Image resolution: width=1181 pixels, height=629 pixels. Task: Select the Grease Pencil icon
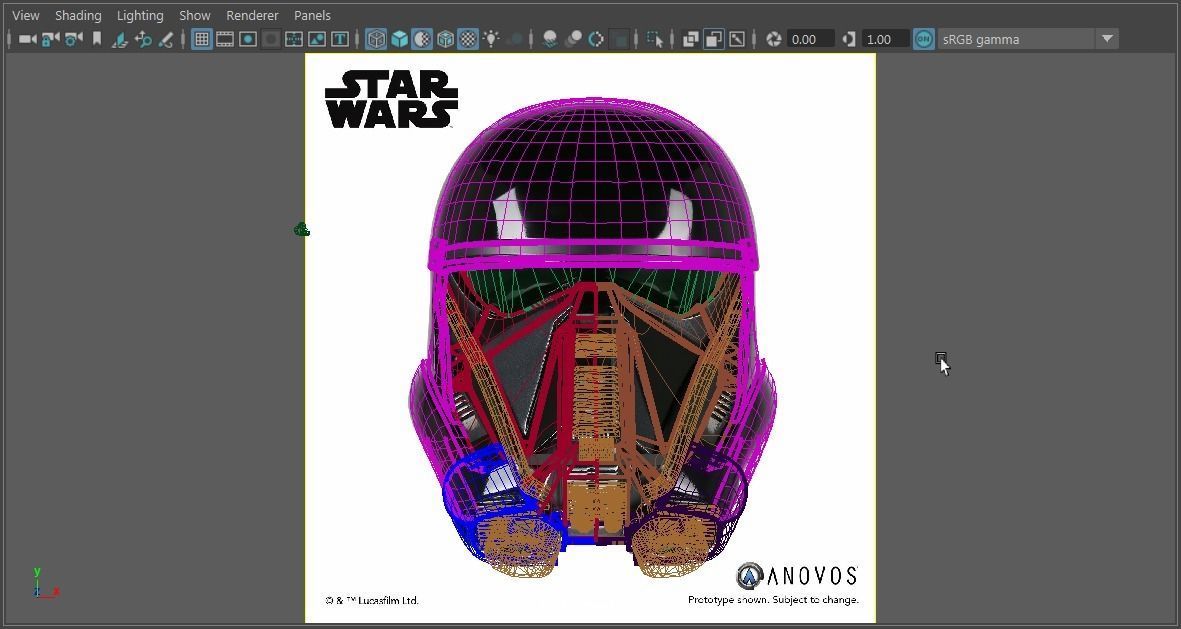coord(166,39)
